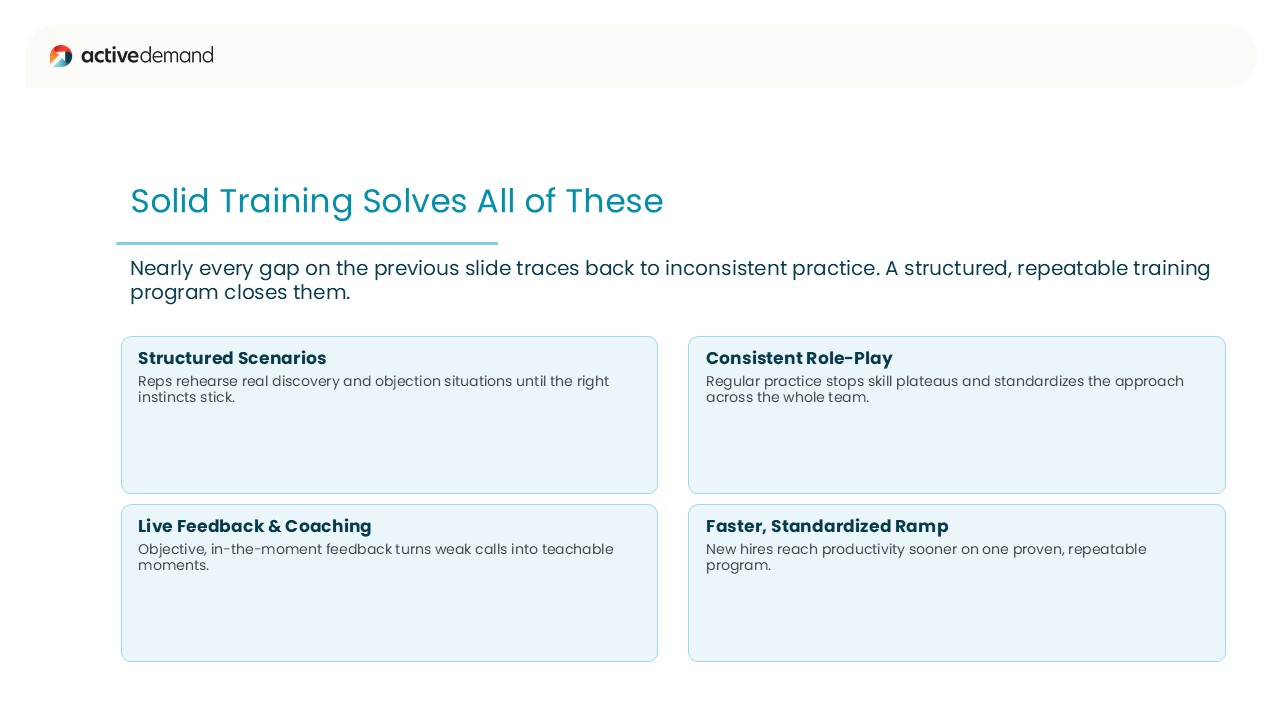Click the Consistent Role-Play heading
This screenshot has height=720, width=1280.
799,358
